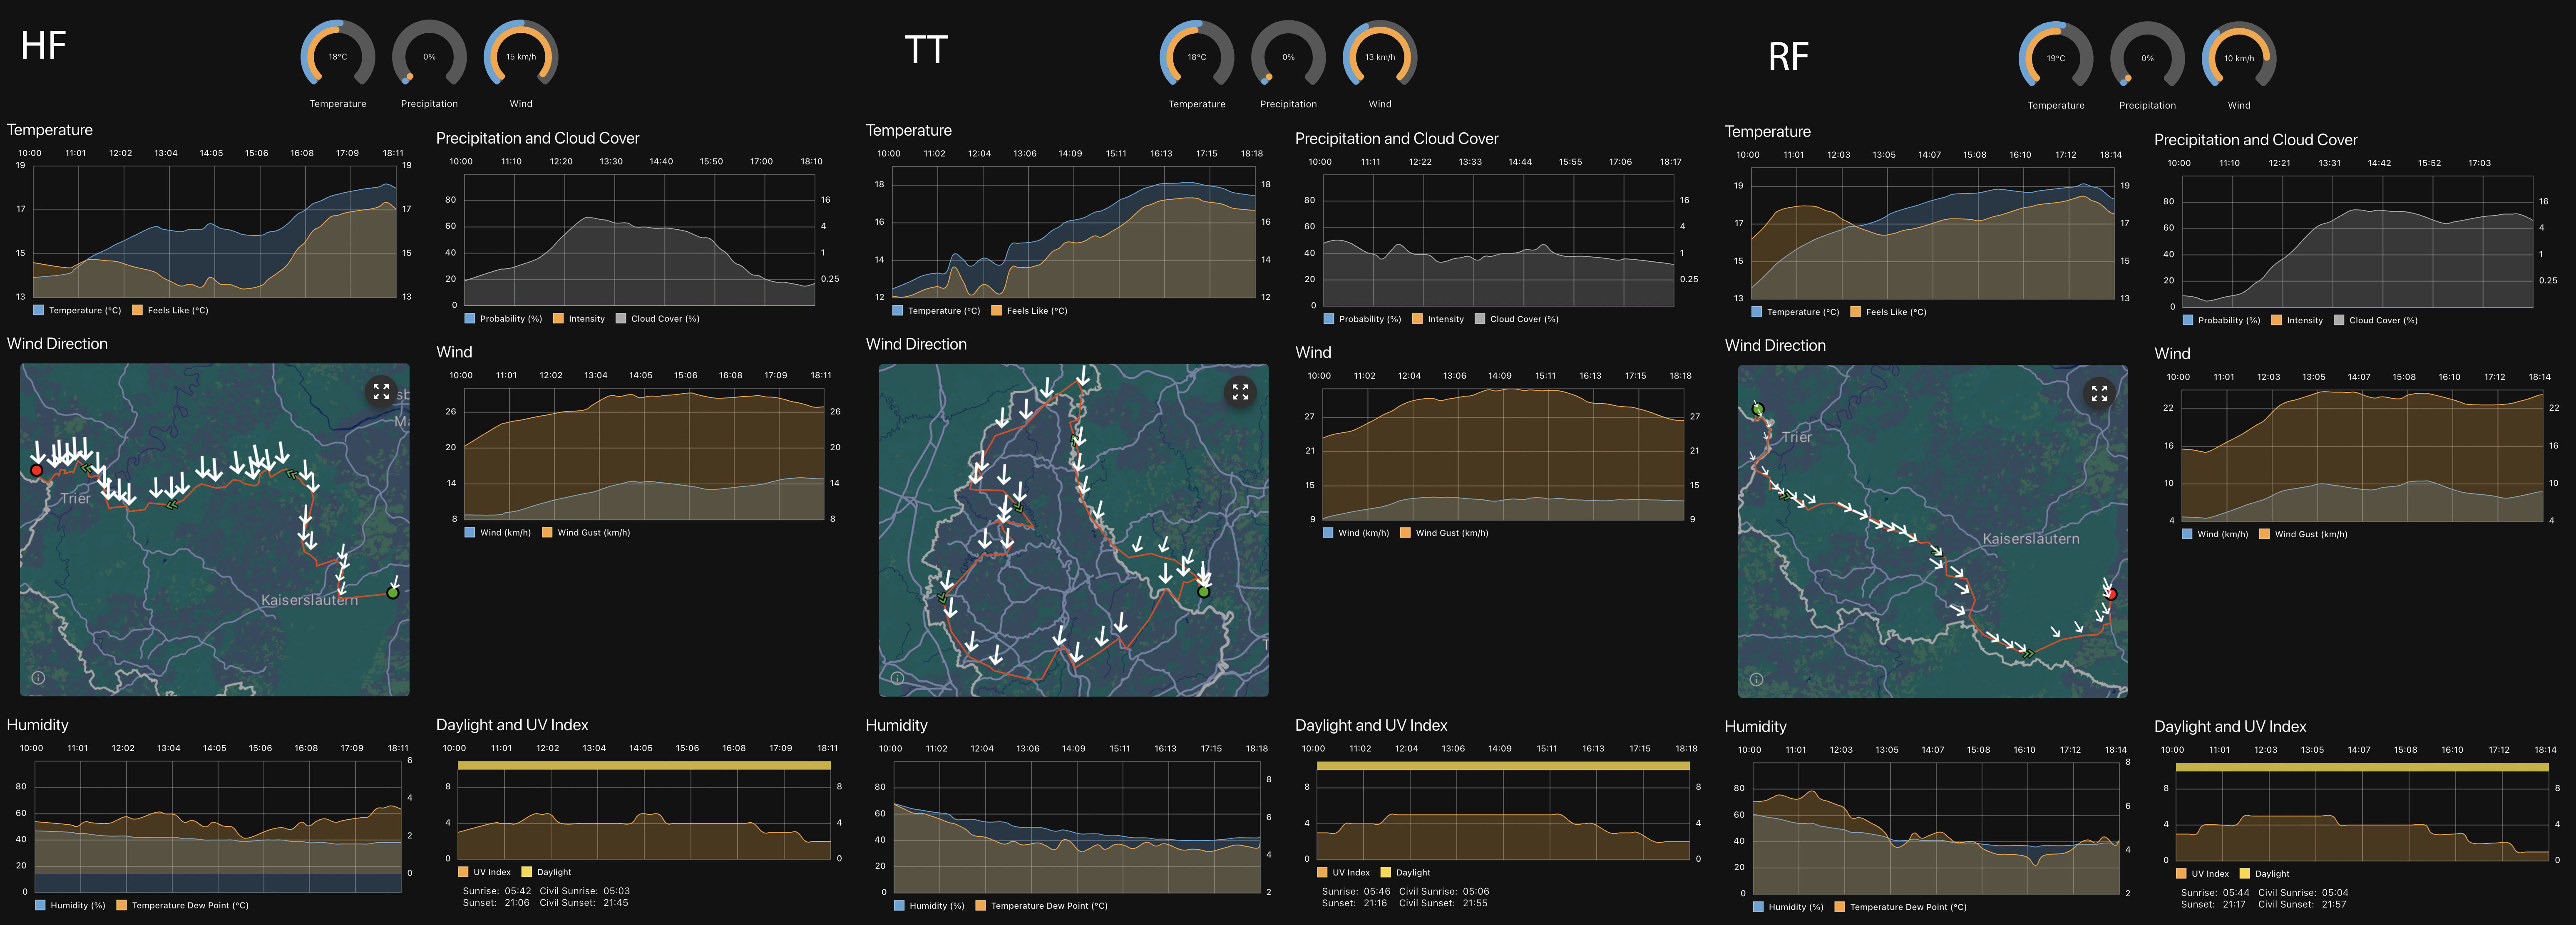The width and height of the screenshot is (2576, 925).
Task: Toggle Humidity (%) series in RF humidity chart
Action: 1788,907
